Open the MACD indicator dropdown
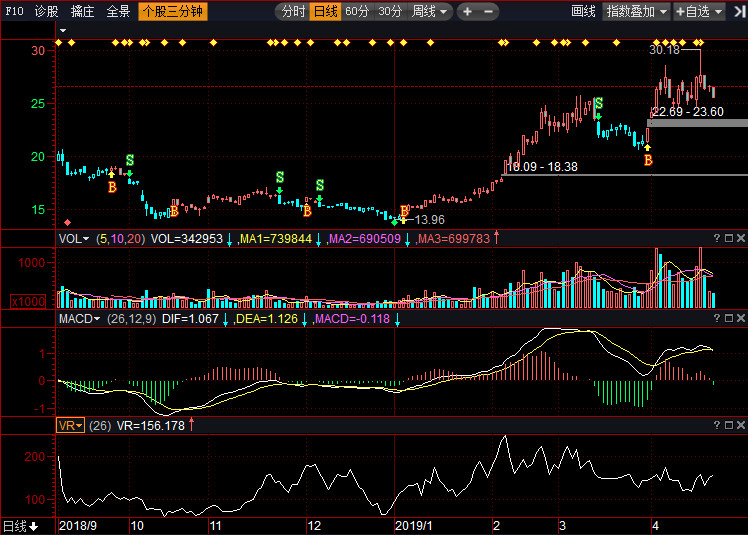The image size is (748, 535). 79,319
